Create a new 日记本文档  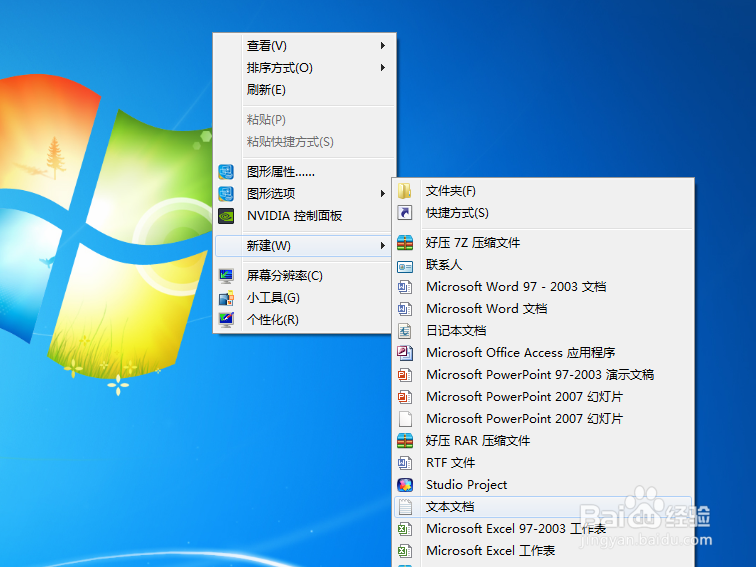click(543, 331)
